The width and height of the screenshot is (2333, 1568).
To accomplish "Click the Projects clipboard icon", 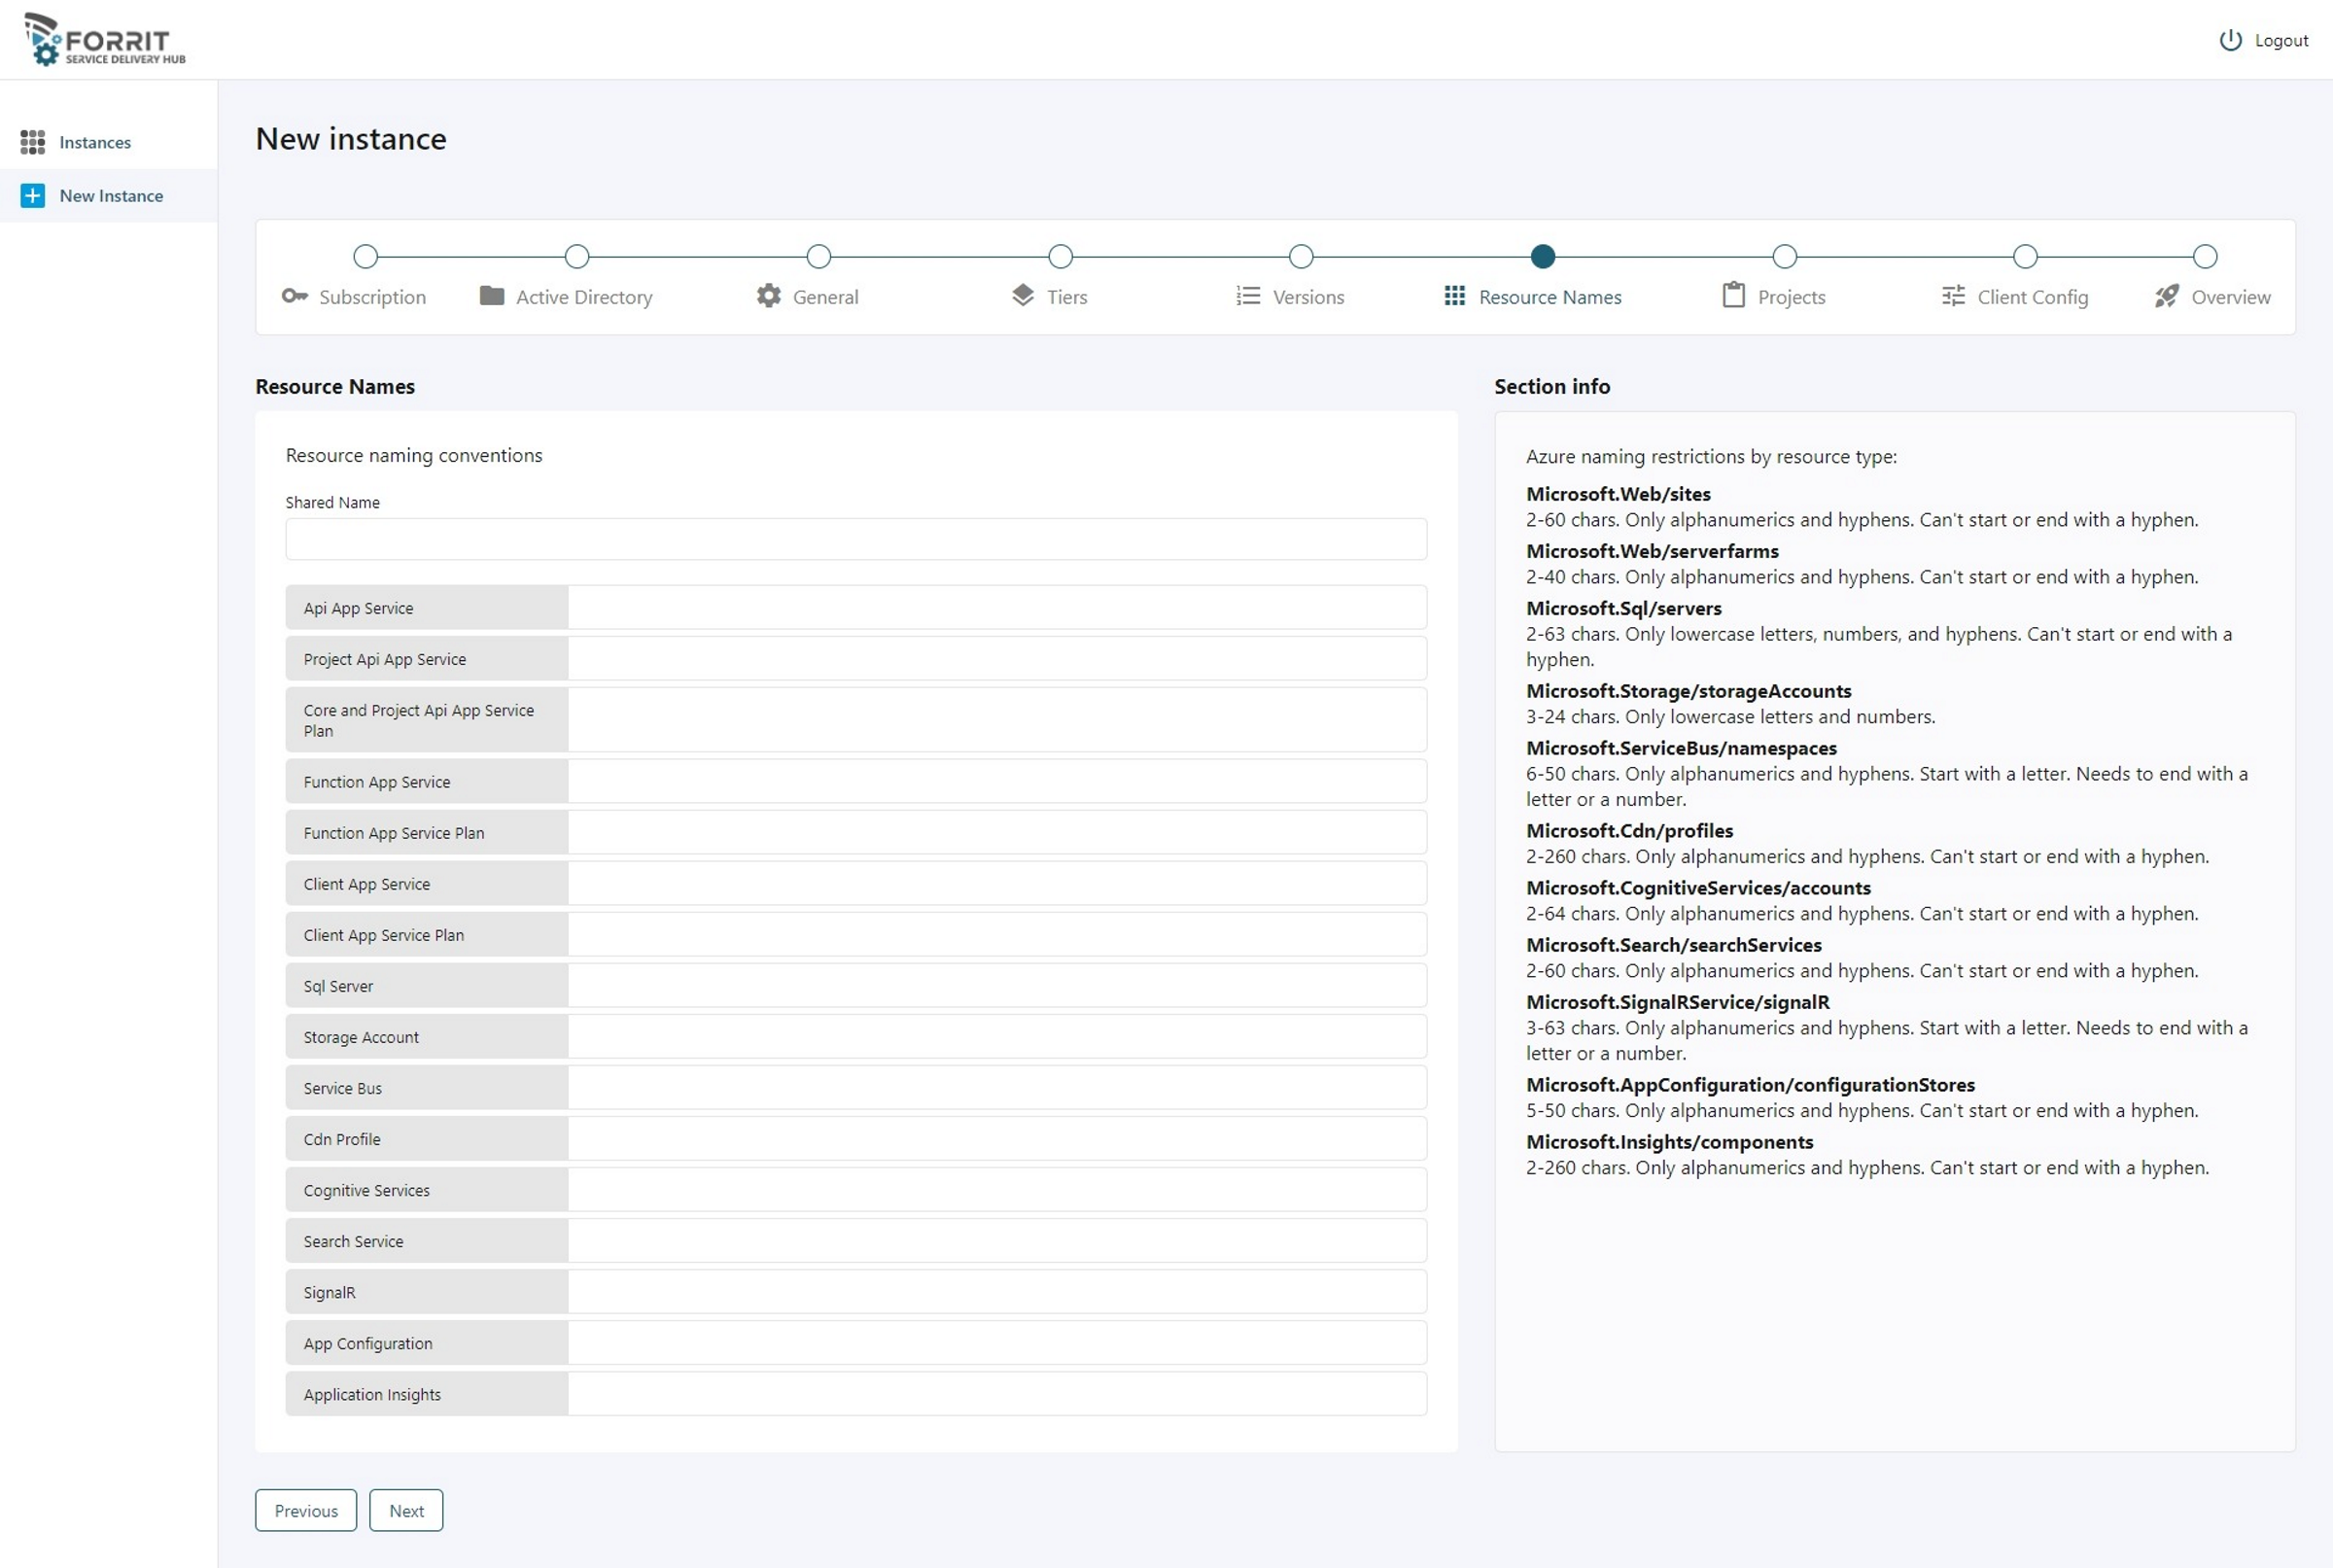I will [1733, 296].
